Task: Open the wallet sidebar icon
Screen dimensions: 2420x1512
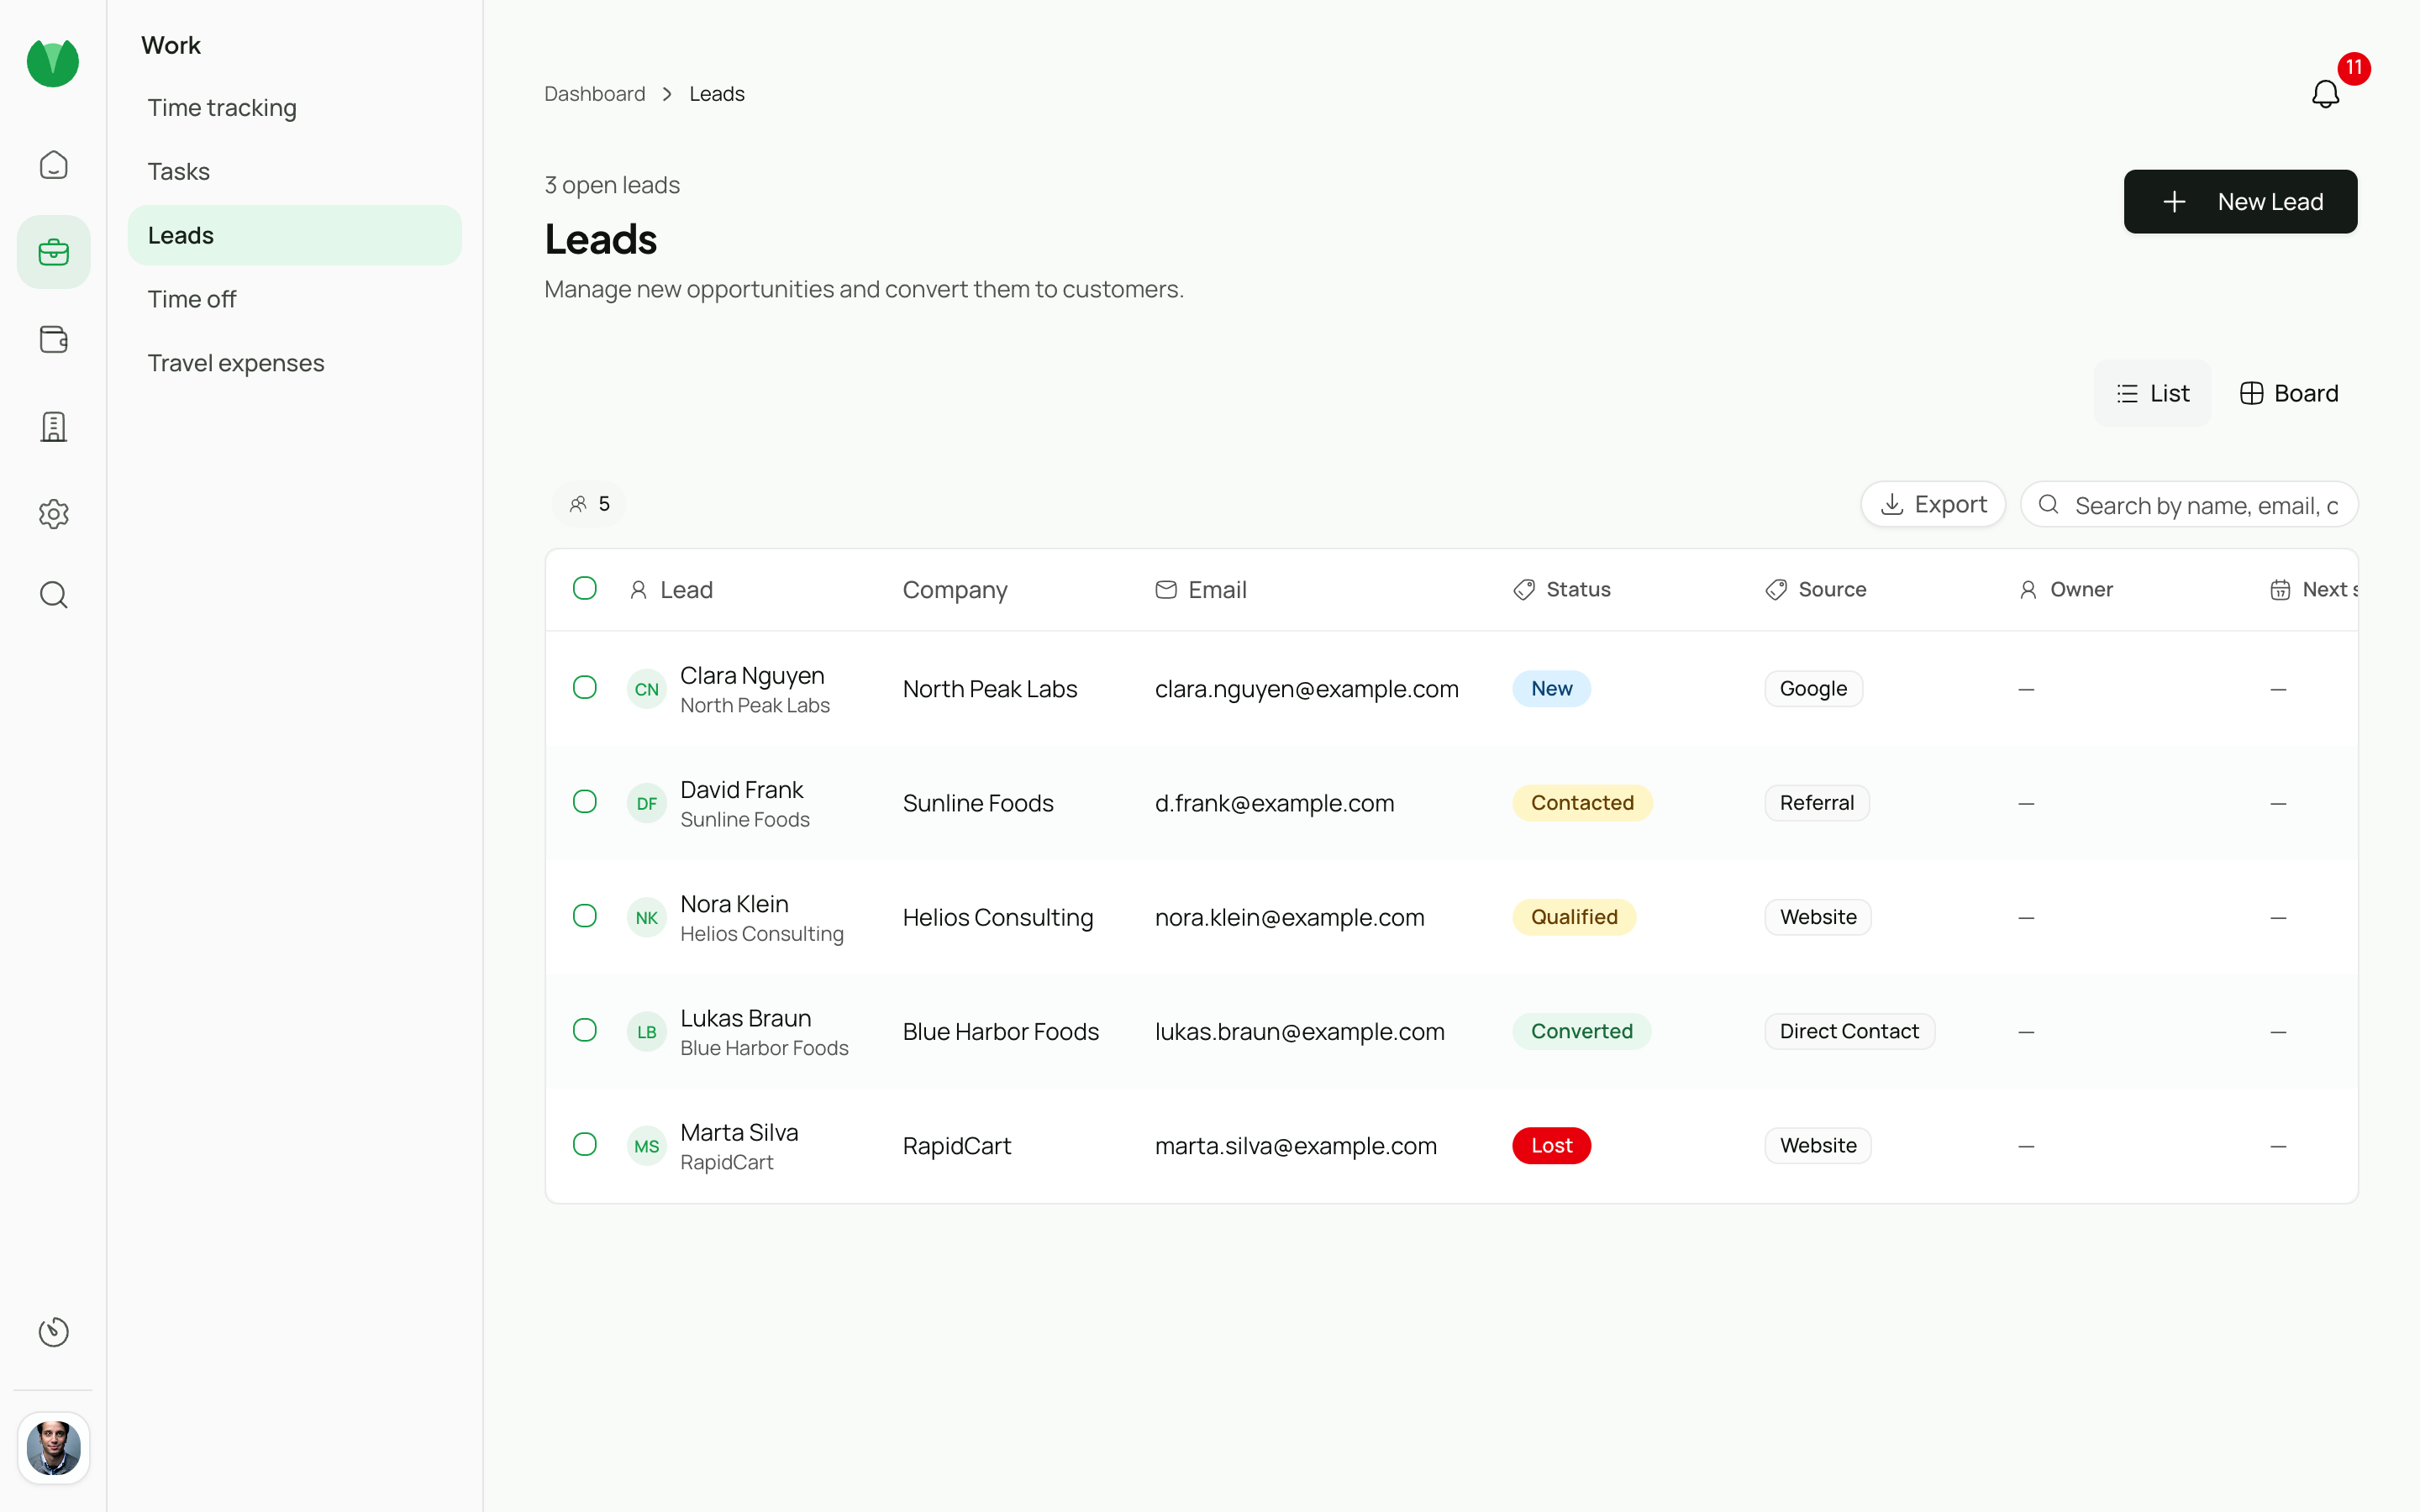Action: 53,339
